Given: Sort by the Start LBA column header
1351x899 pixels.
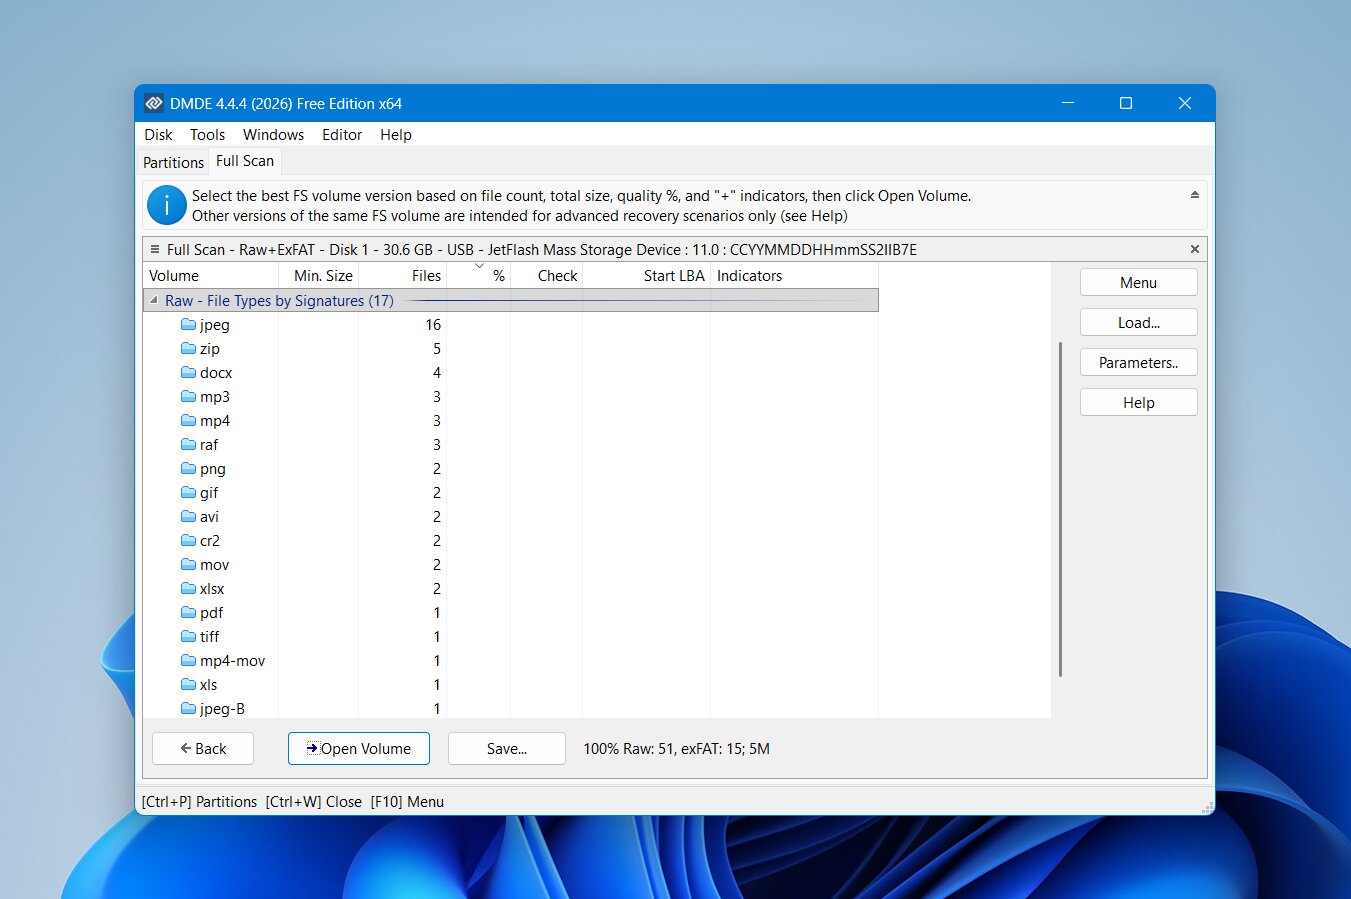Looking at the screenshot, I should [646, 275].
